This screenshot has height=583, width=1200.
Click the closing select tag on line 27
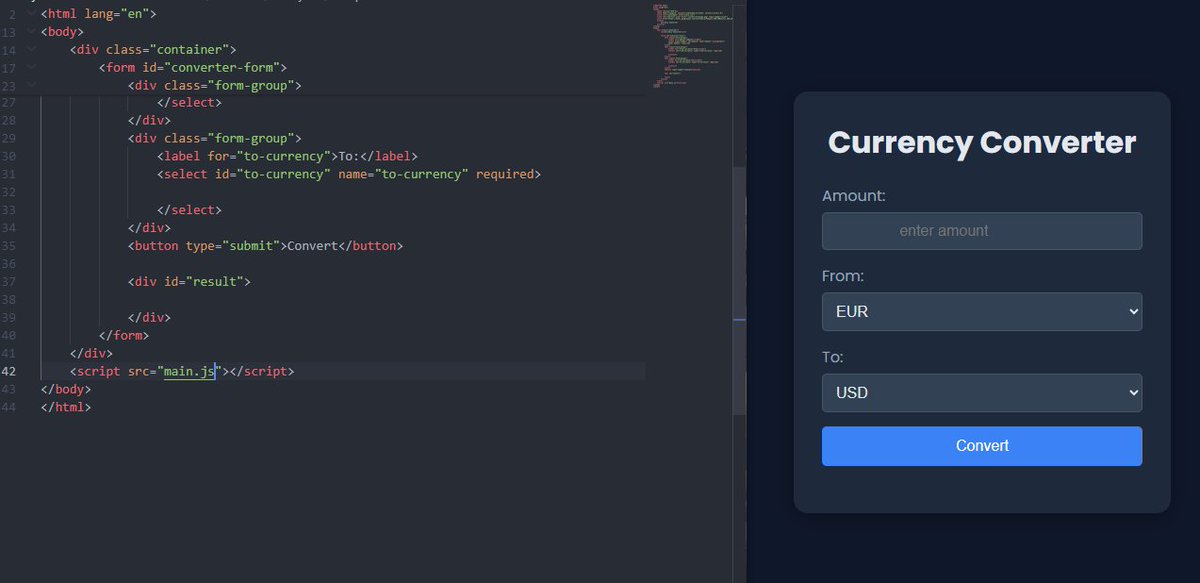[x=189, y=102]
